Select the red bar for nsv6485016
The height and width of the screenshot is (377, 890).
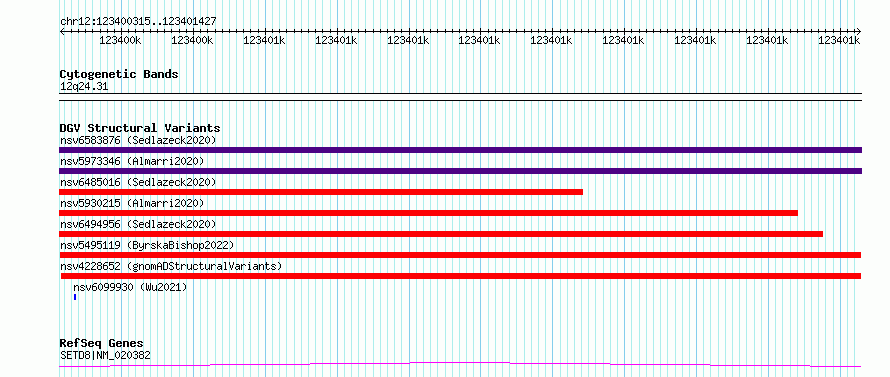point(321,192)
